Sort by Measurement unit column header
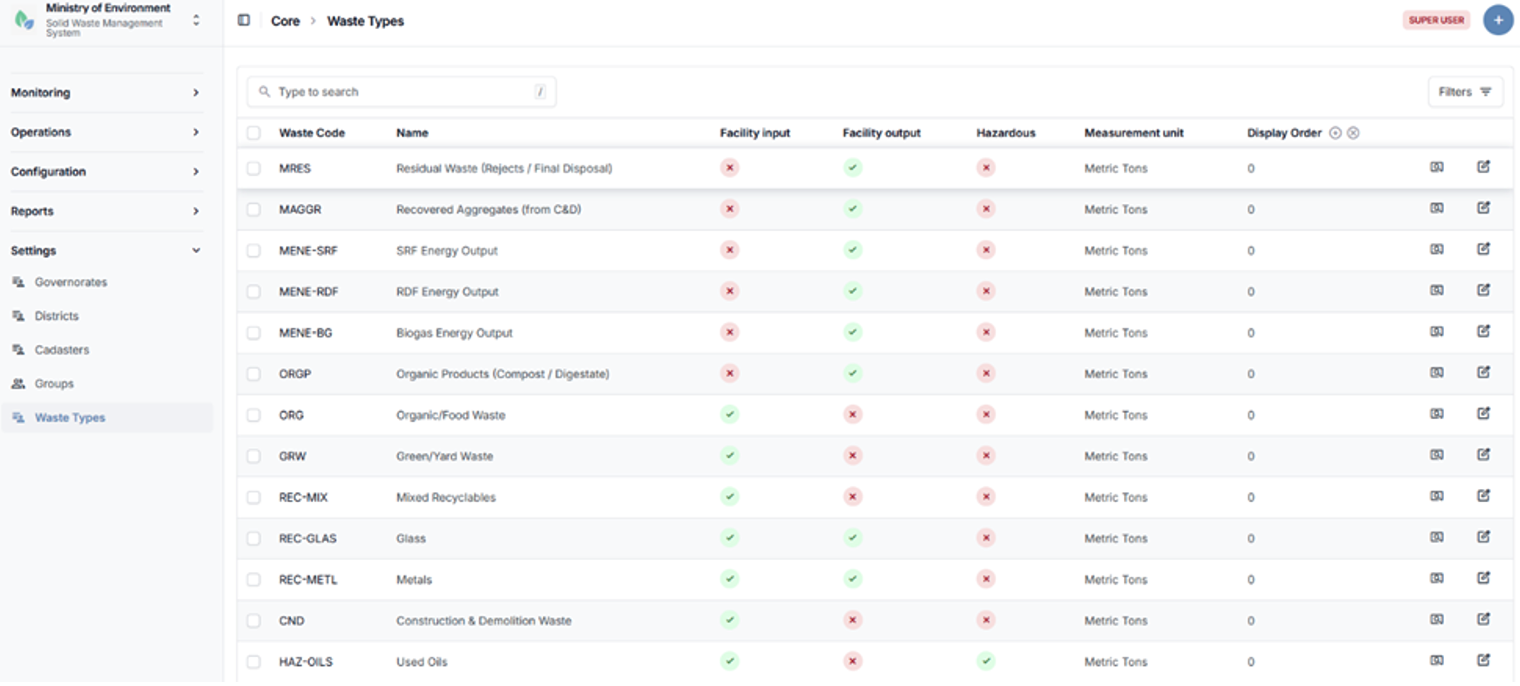1520x686 pixels. click(1134, 133)
